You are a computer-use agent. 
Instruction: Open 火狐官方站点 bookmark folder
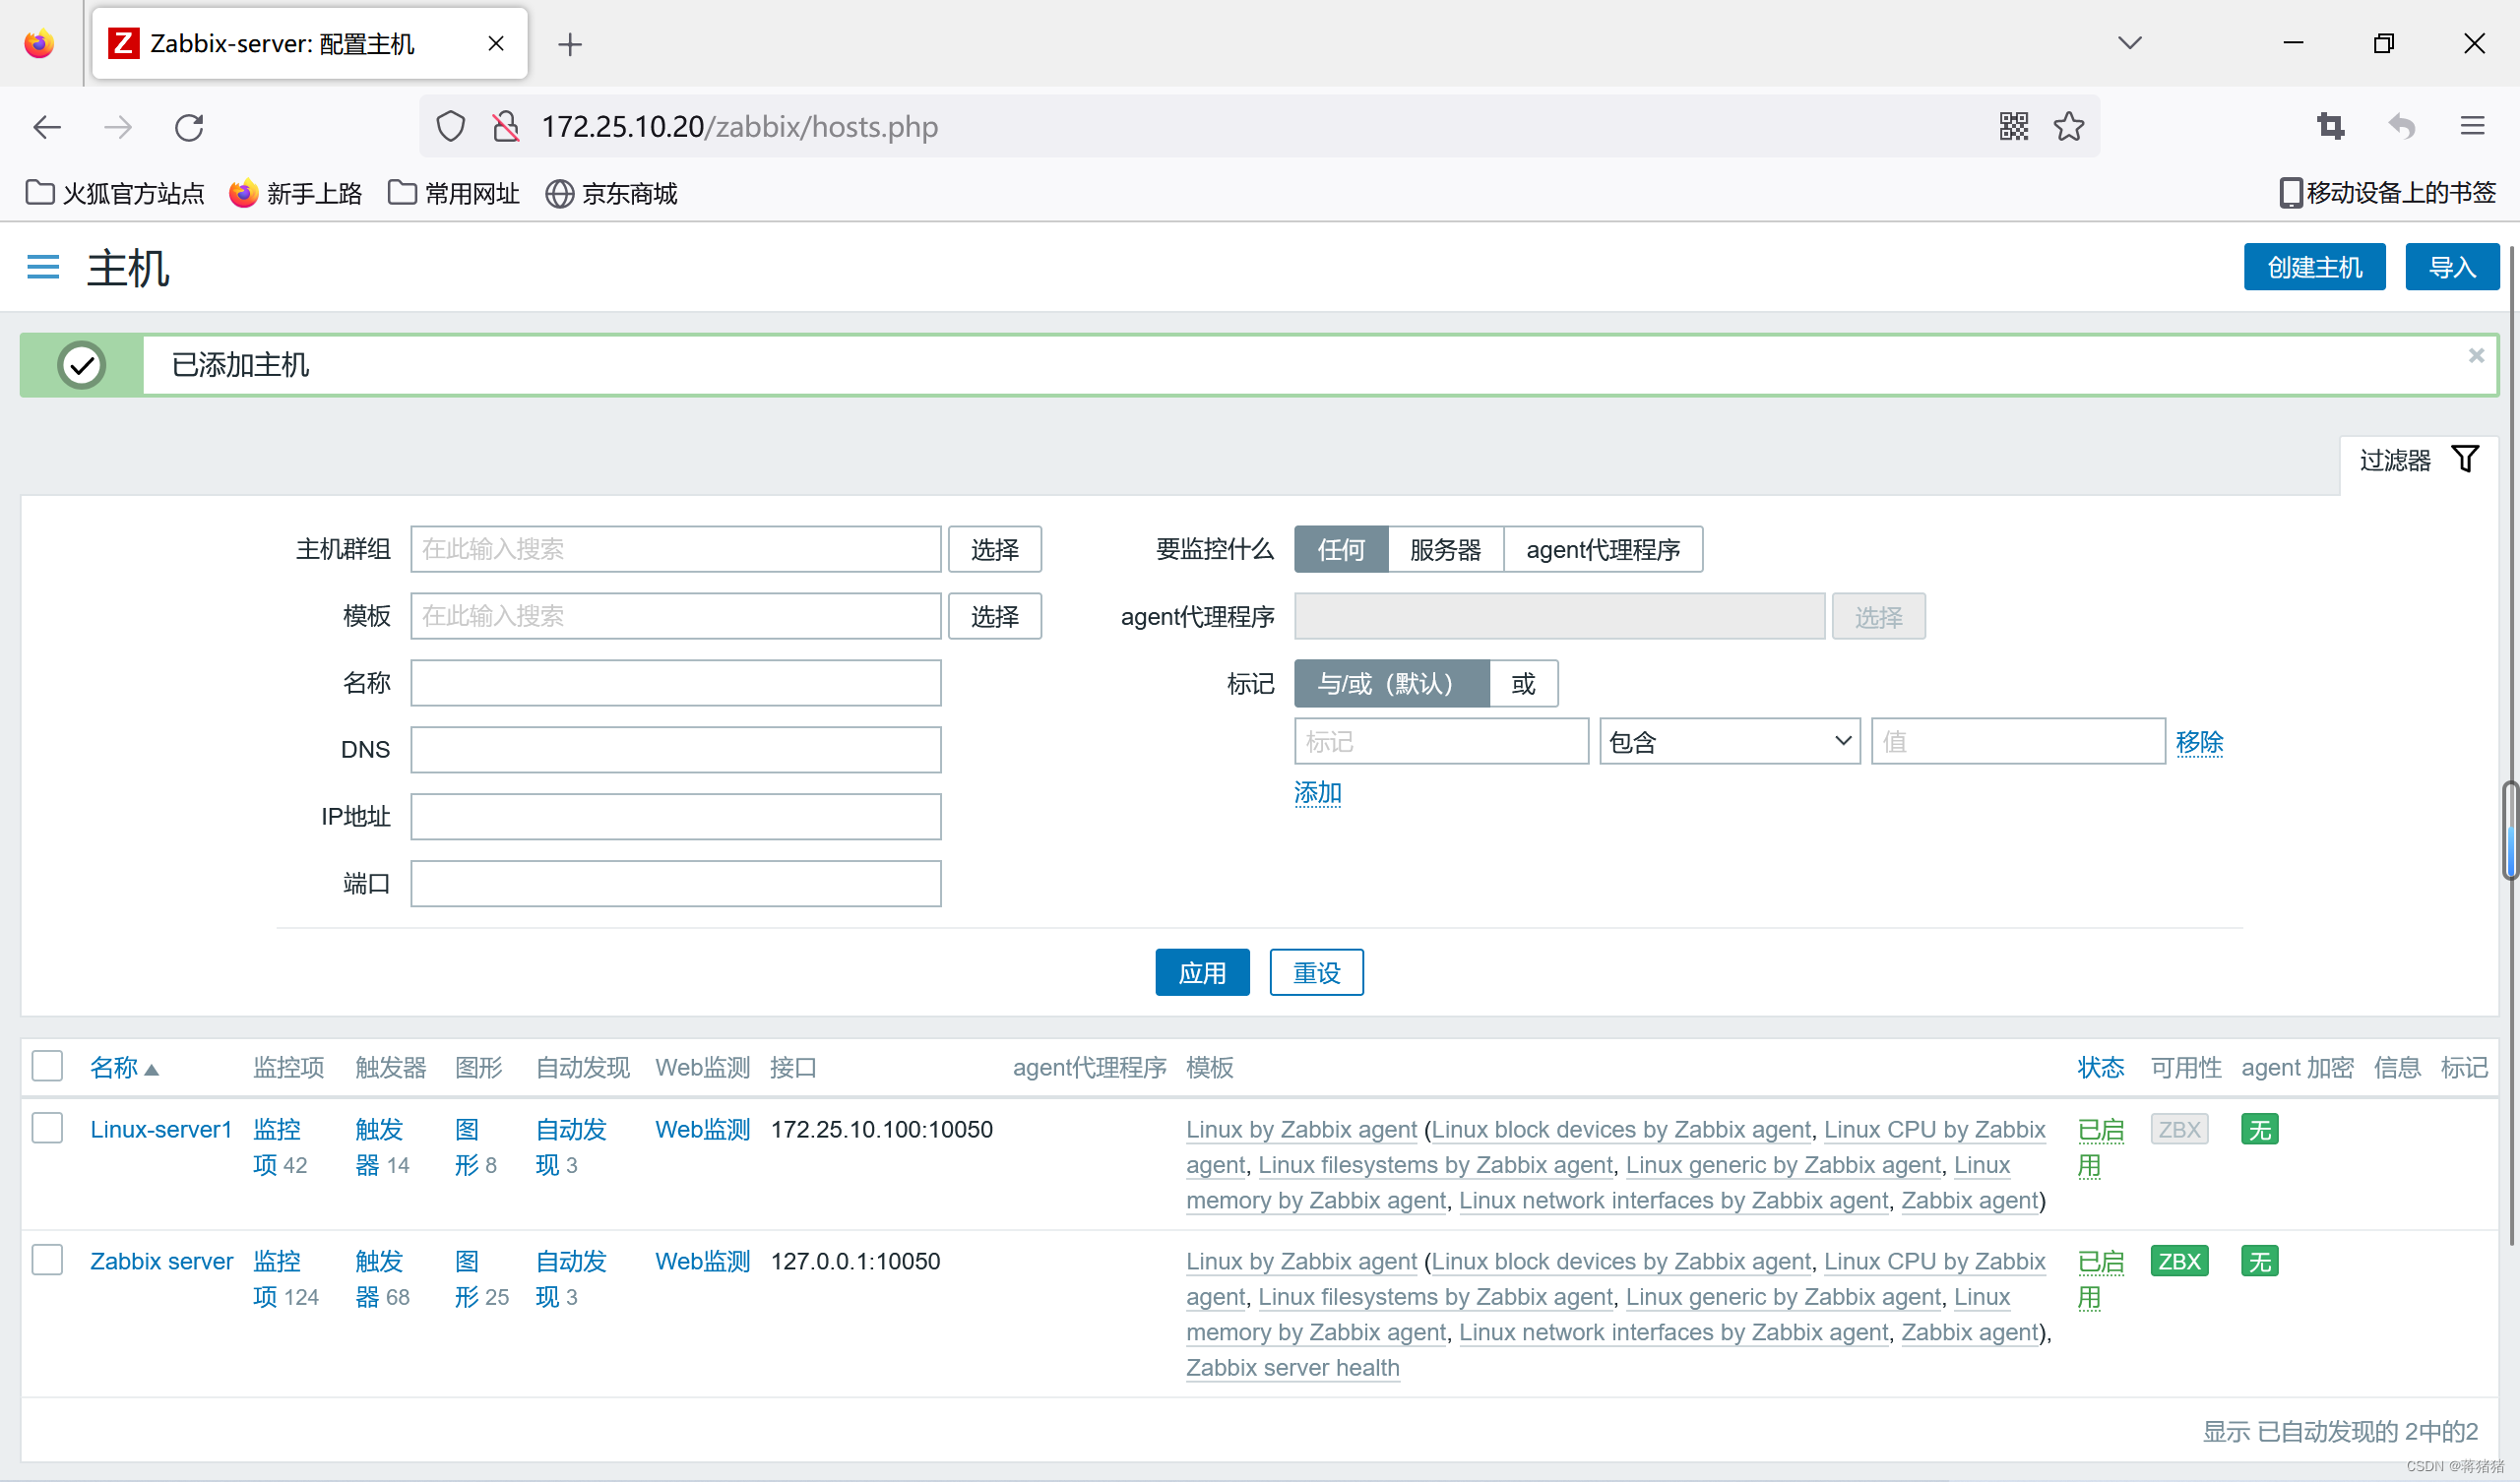pyautogui.click(x=115, y=193)
